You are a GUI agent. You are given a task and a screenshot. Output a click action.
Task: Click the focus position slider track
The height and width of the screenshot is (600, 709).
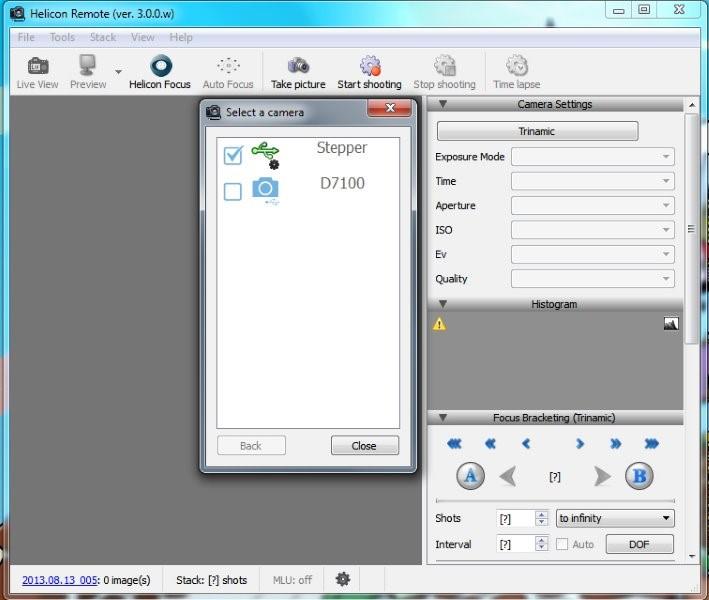555,501
